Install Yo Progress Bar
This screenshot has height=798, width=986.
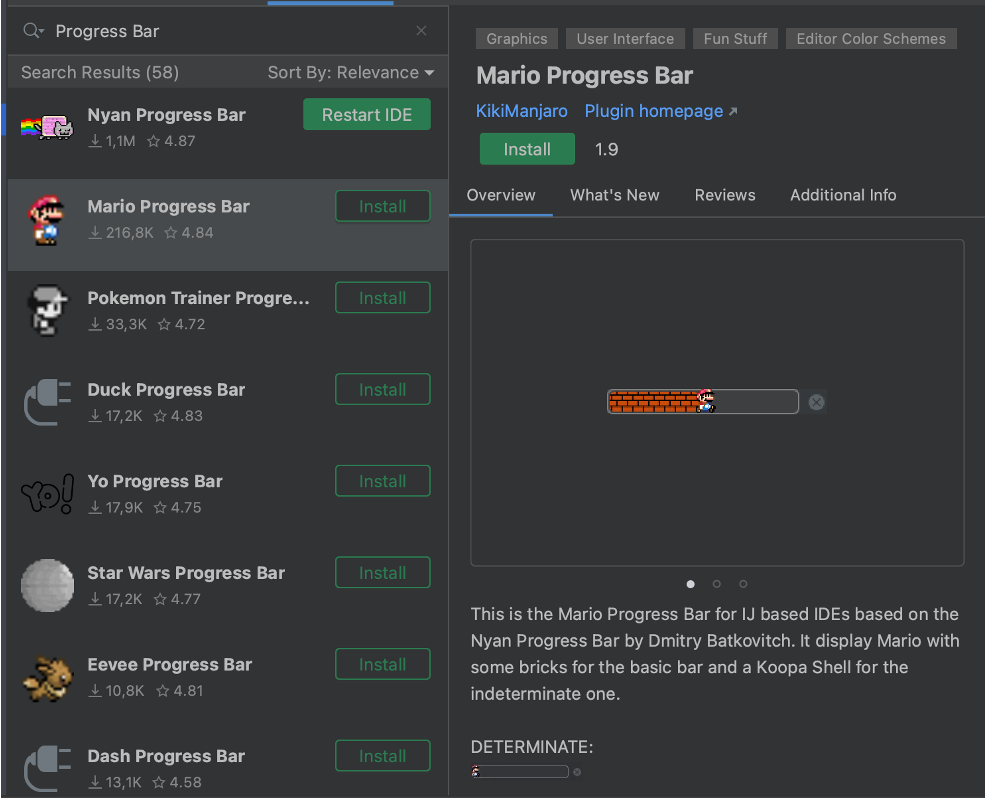coord(382,481)
